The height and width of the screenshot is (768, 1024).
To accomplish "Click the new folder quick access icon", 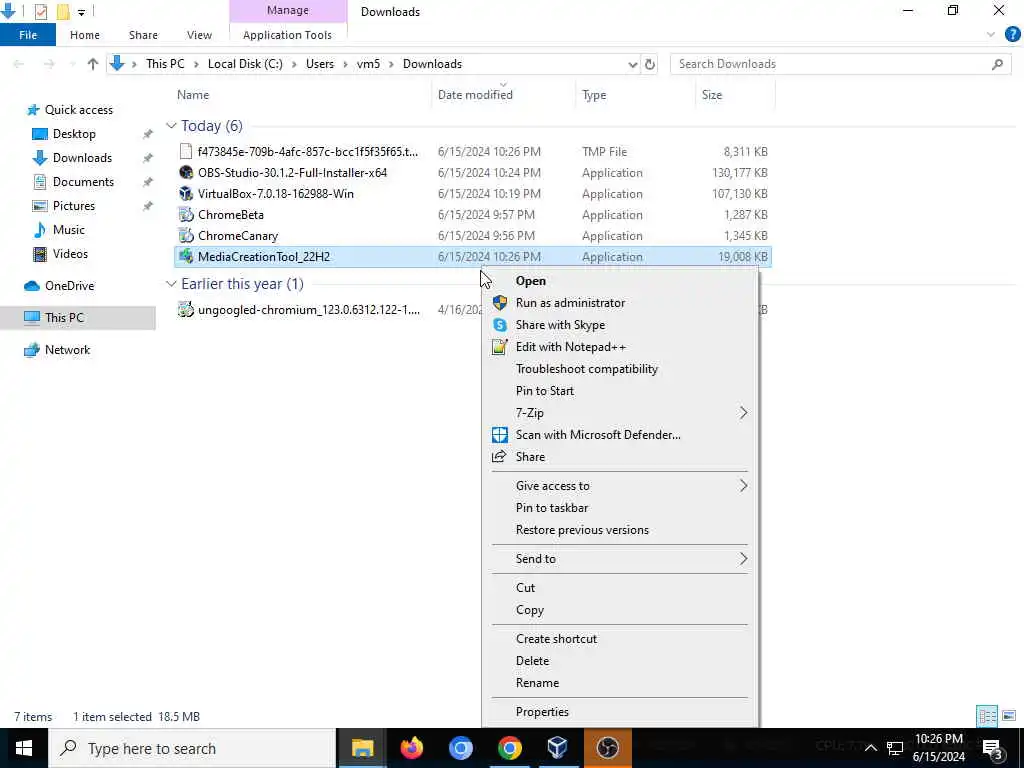I will (x=63, y=11).
